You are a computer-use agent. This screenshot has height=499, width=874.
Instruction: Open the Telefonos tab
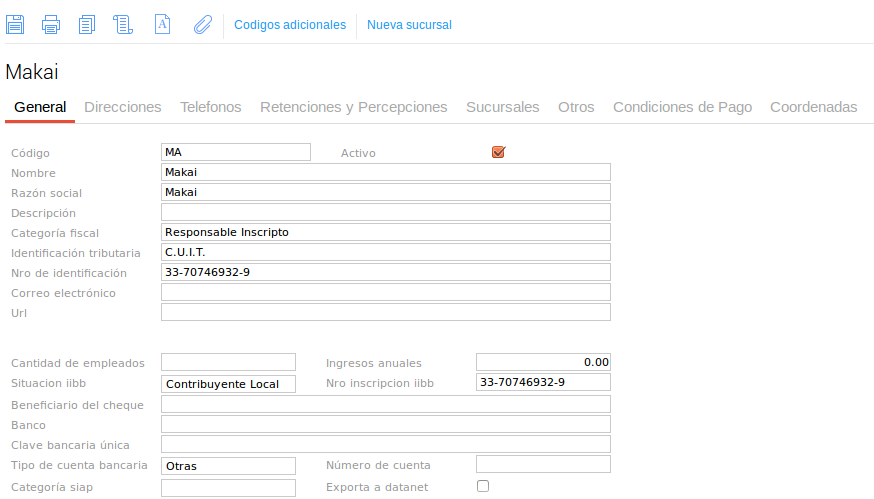point(211,107)
